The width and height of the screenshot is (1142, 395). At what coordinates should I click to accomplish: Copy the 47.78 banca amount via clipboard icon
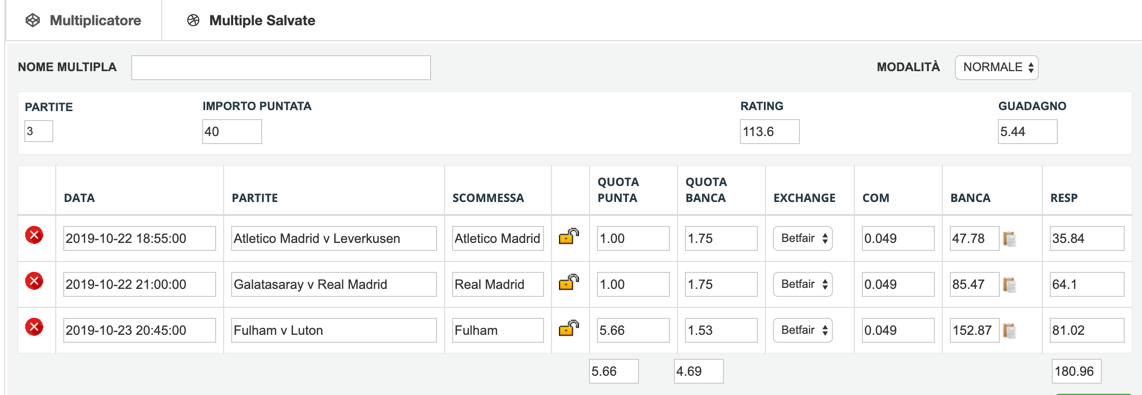[x=1009, y=238]
